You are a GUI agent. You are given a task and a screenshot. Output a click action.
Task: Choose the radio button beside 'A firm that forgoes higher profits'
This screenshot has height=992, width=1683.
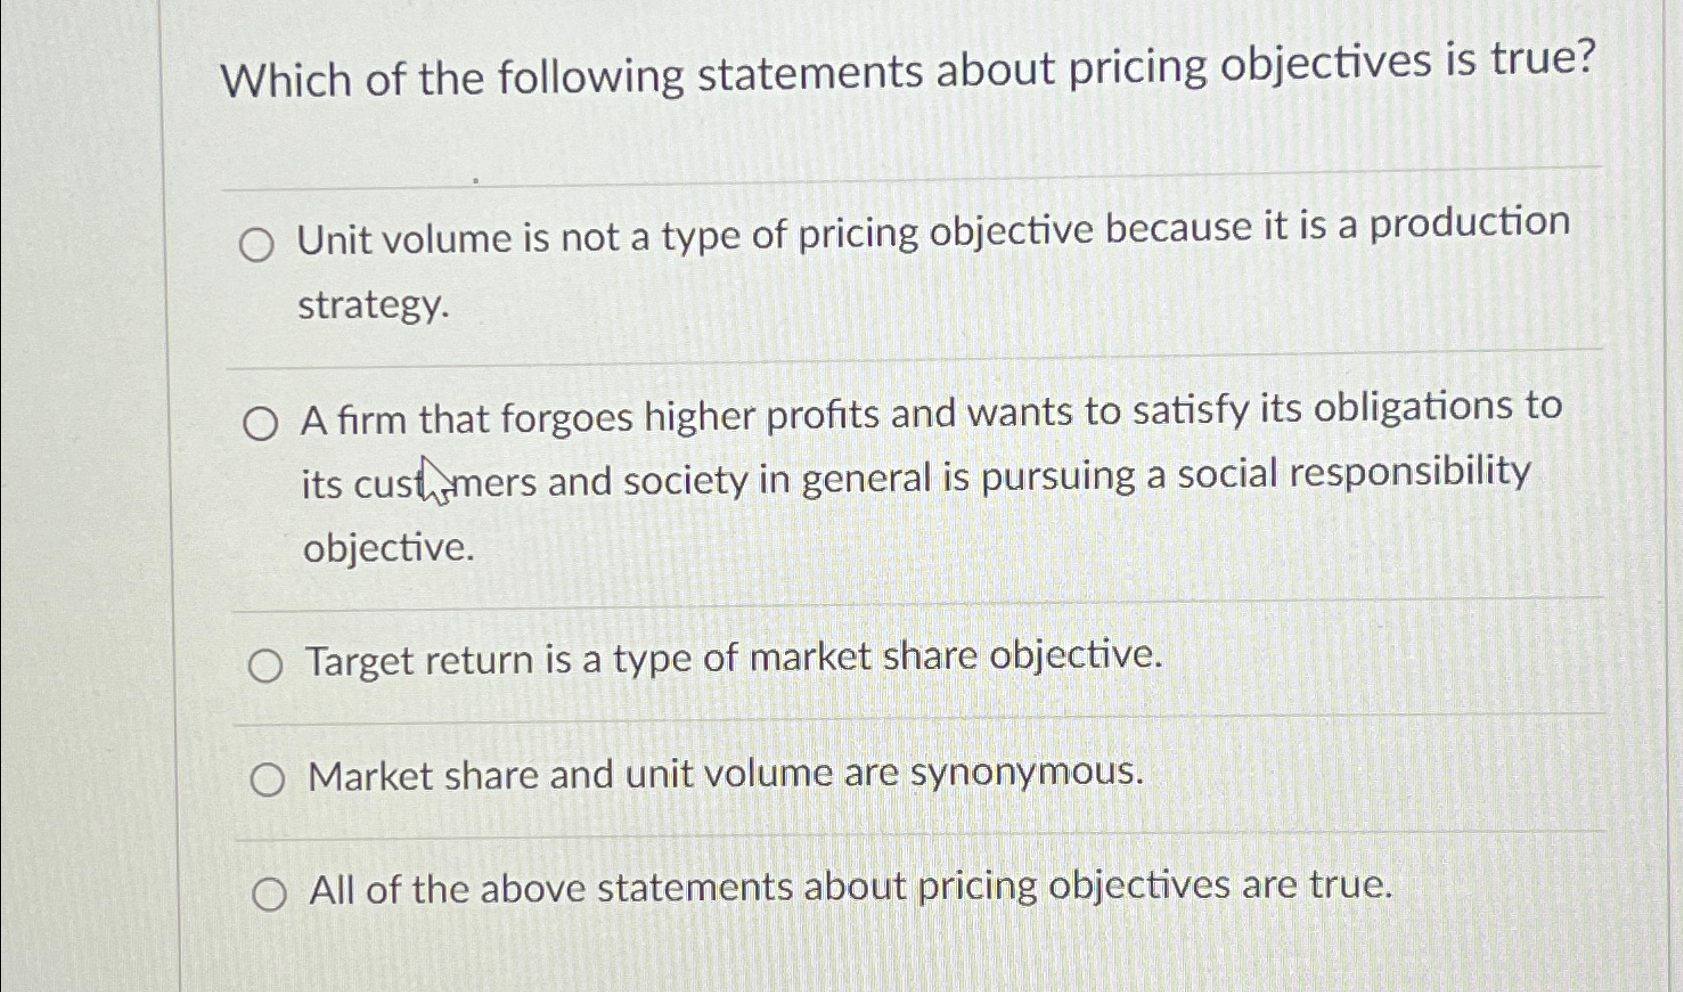(x=260, y=425)
